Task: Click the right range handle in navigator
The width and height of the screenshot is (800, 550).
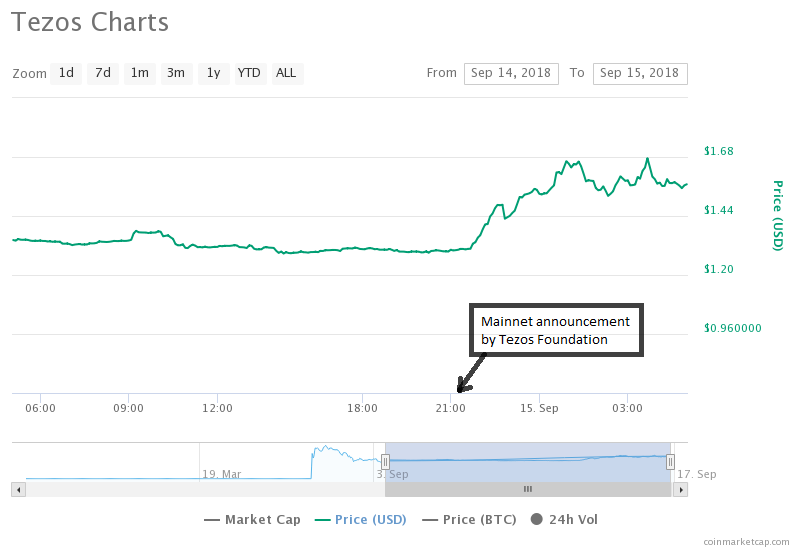Action: point(670,462)
